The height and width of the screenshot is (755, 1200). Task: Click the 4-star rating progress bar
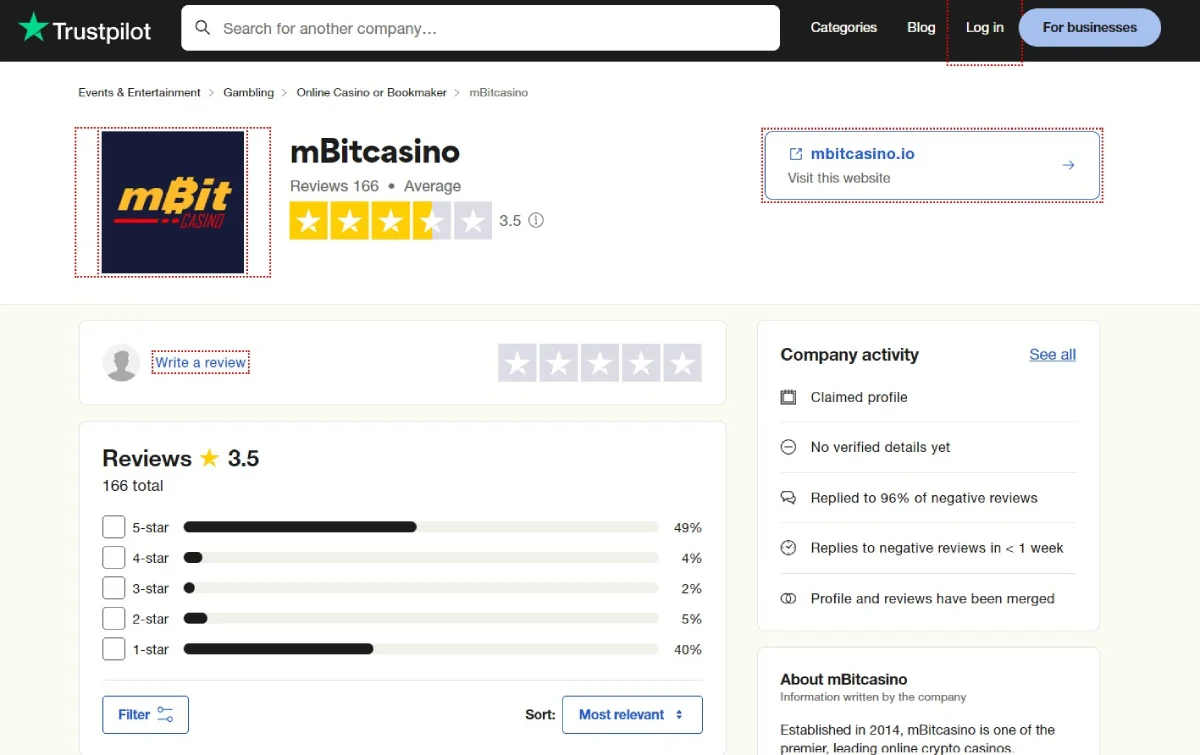pos(420,557)
